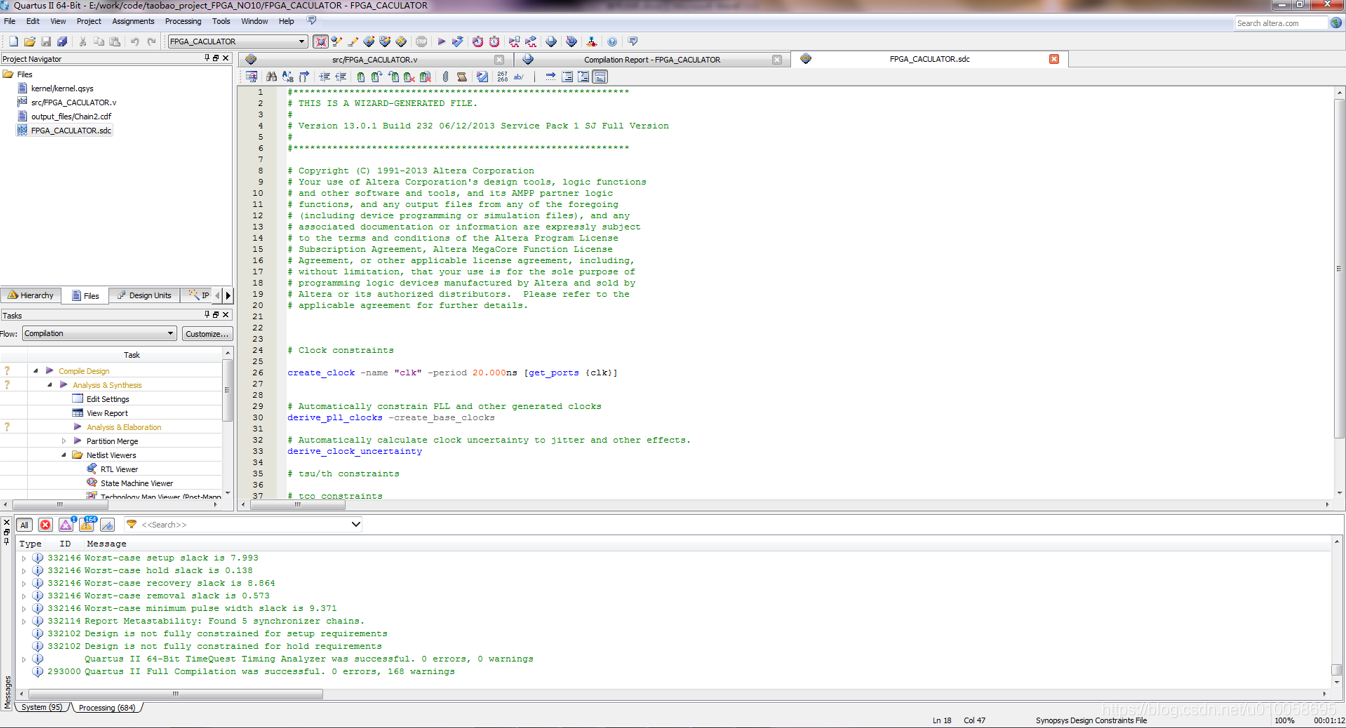Click Edit Settings task
The image size is (1346, 728).
pyautogui.click(x=107, y=399)
